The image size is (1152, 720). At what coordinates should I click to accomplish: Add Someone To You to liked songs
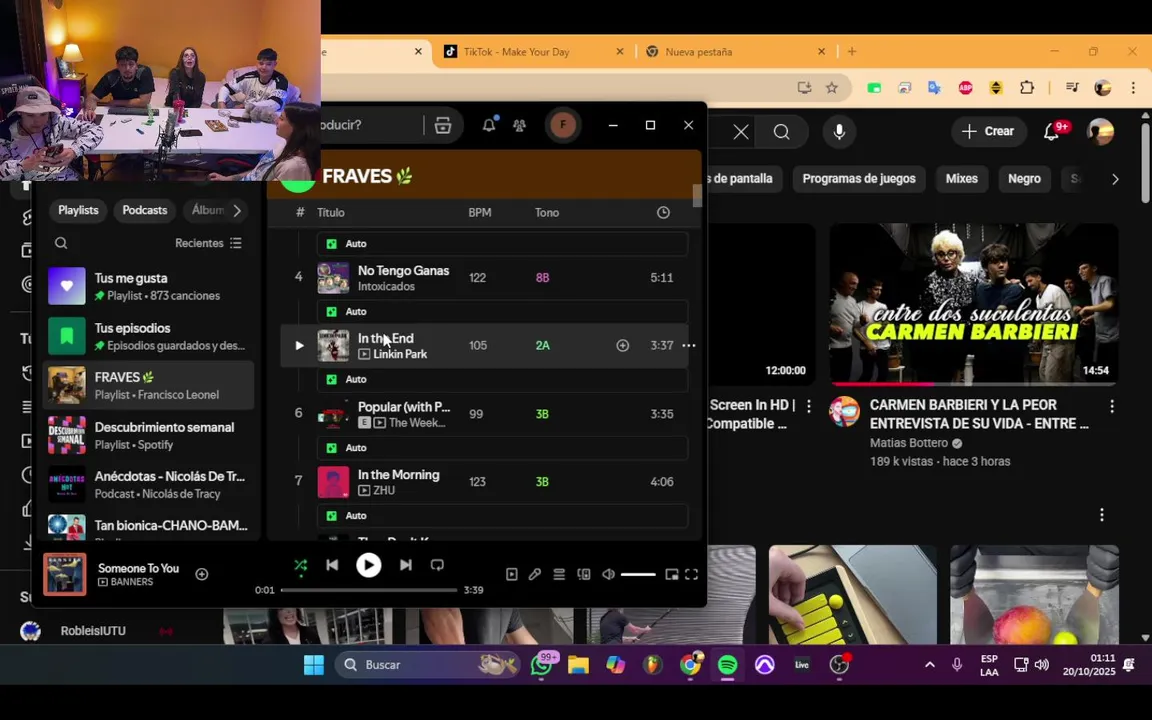tap(201, 574)
